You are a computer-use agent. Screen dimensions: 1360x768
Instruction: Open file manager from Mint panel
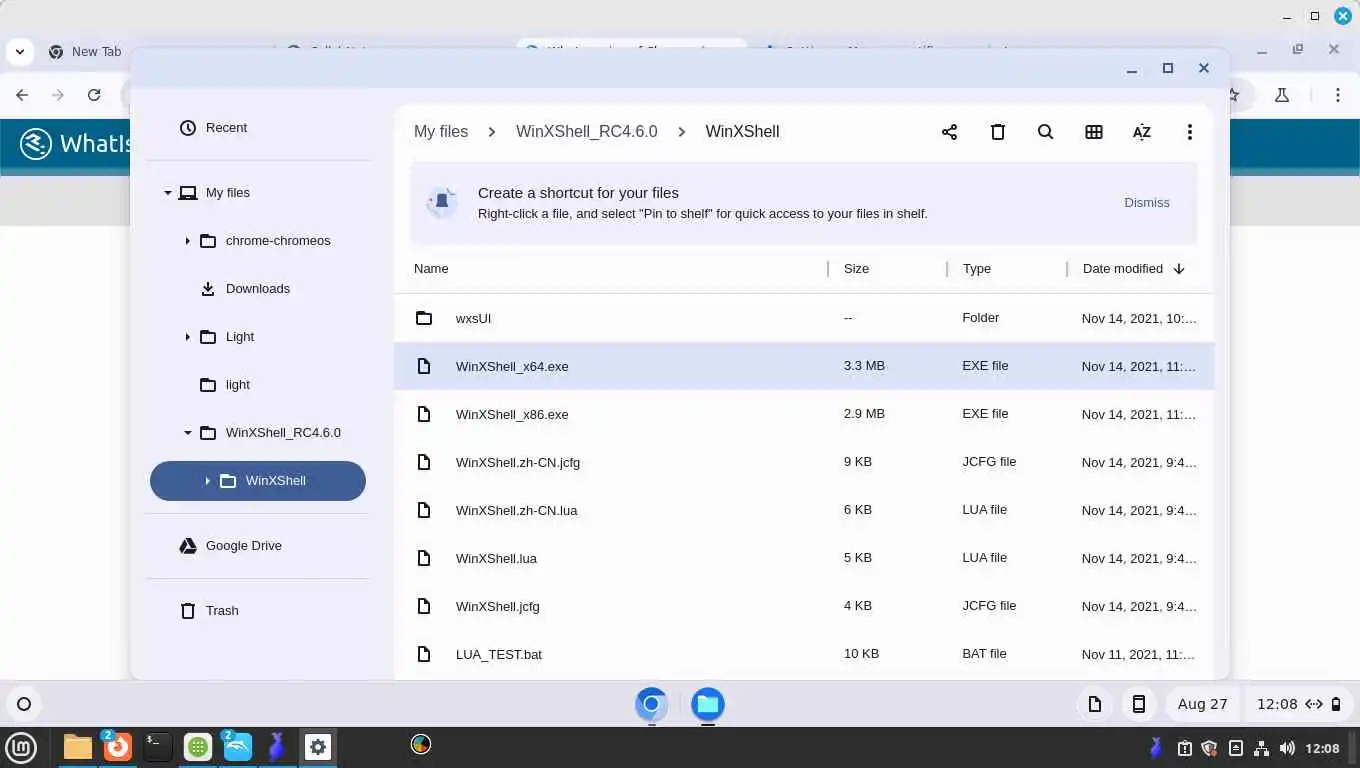coord(77,746)
